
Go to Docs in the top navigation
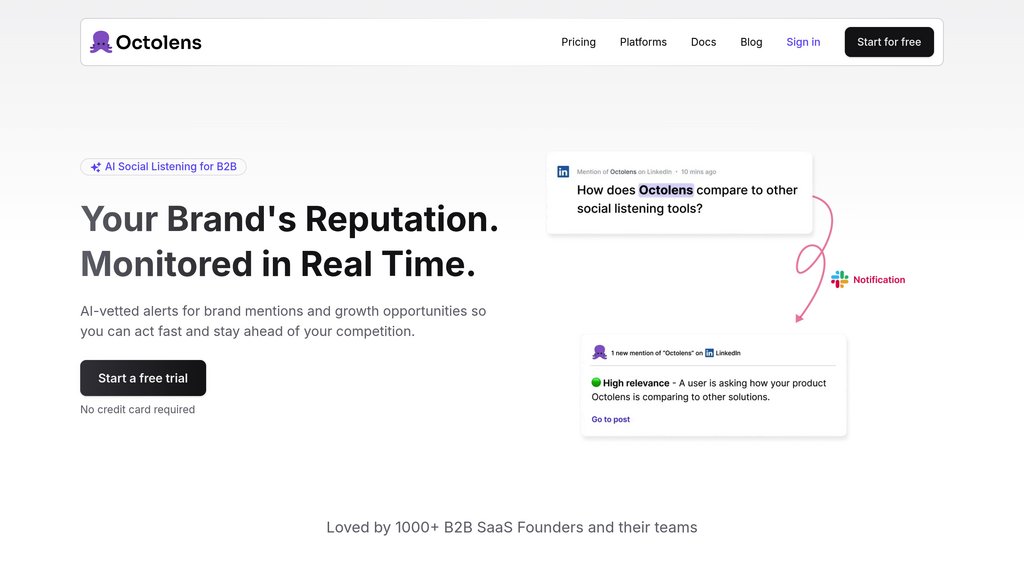(703, 42)
